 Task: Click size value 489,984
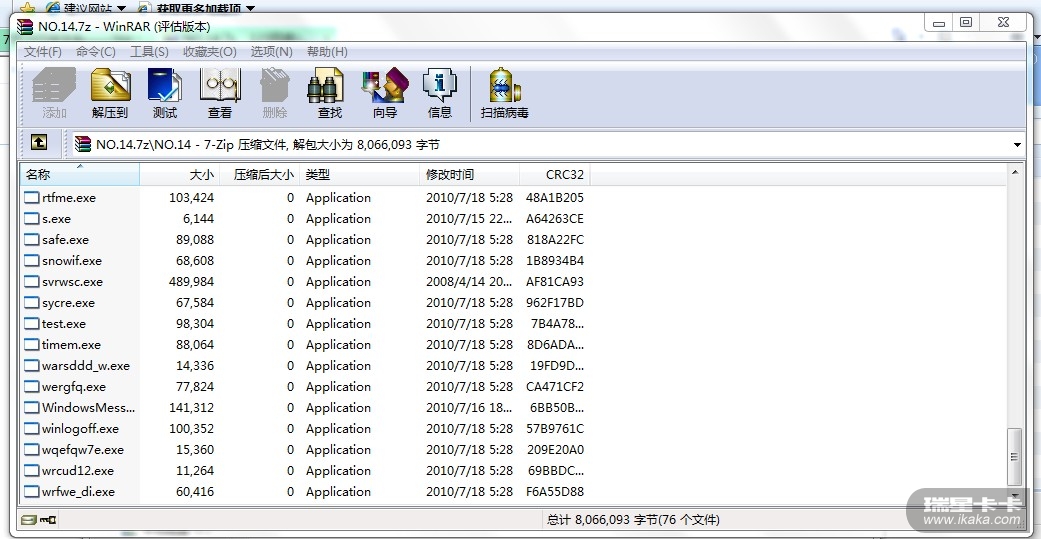tap(192, 281)
